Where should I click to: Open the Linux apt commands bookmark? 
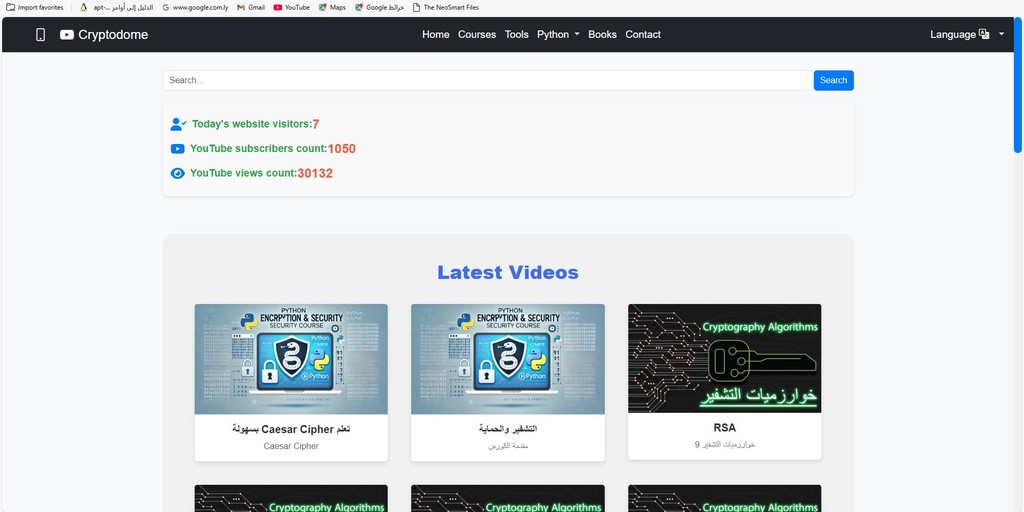pyautogui.click(x=116, y=8)
